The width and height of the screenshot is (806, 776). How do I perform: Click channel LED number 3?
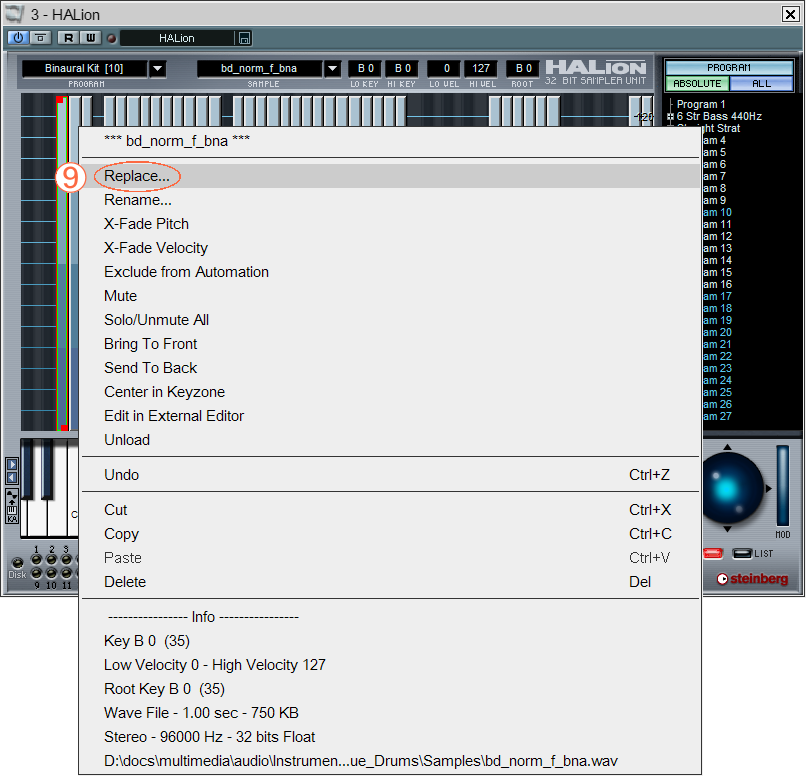click(x=66, y=560)
